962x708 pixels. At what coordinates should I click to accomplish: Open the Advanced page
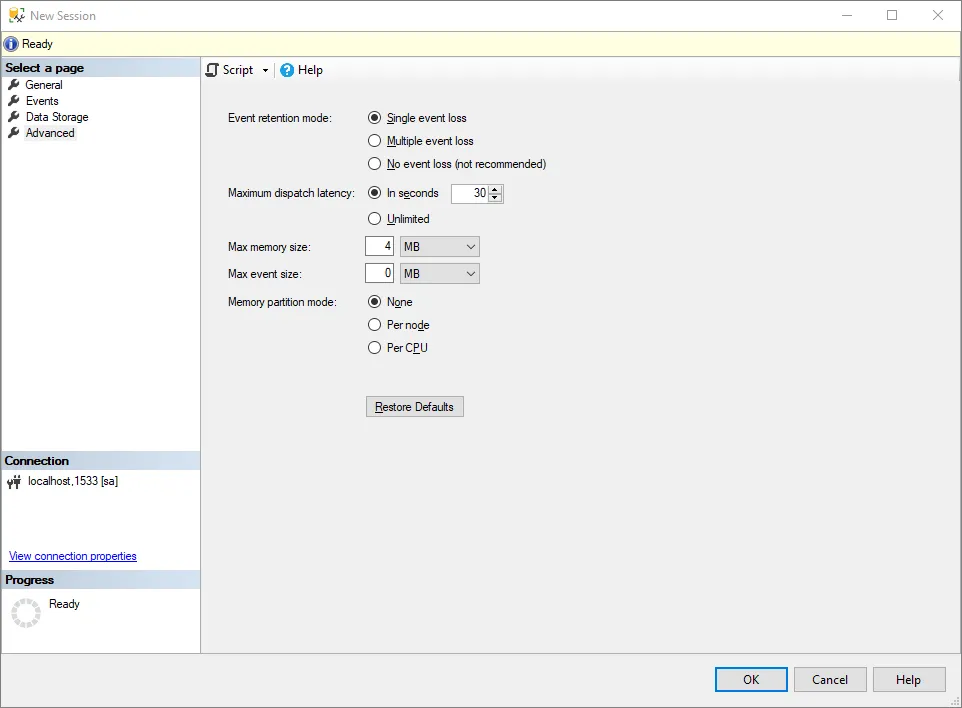click(50, 133)
